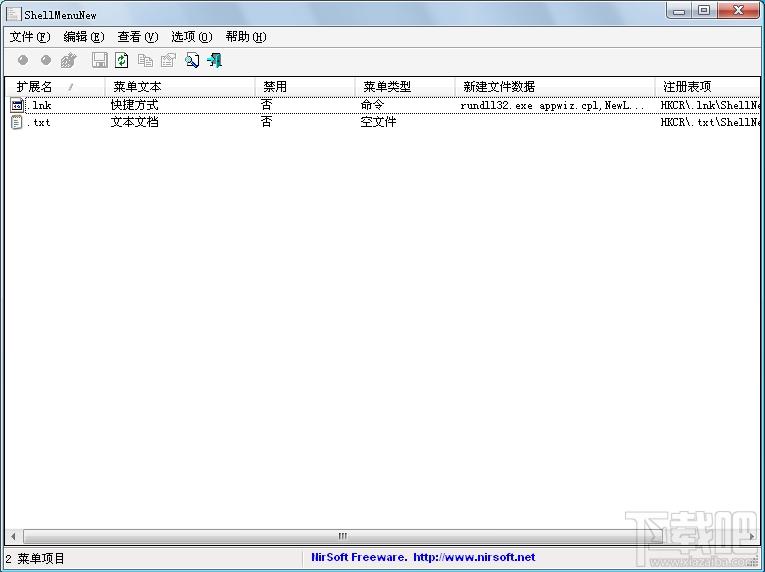Click the 文本文档 menu text cell
Image resolution: width=765 pixels, height=572 pixels.
pyautogui.click(x=134, y=122)
